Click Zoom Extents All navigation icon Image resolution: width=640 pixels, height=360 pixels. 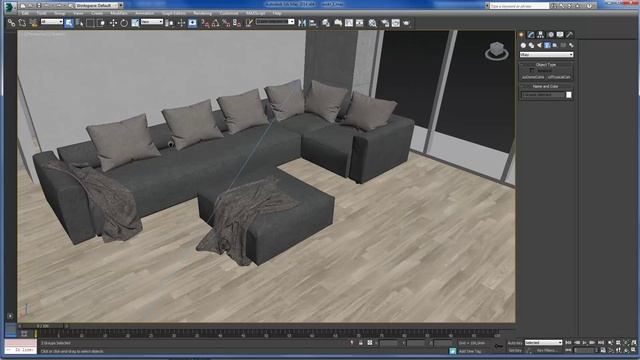633,343
